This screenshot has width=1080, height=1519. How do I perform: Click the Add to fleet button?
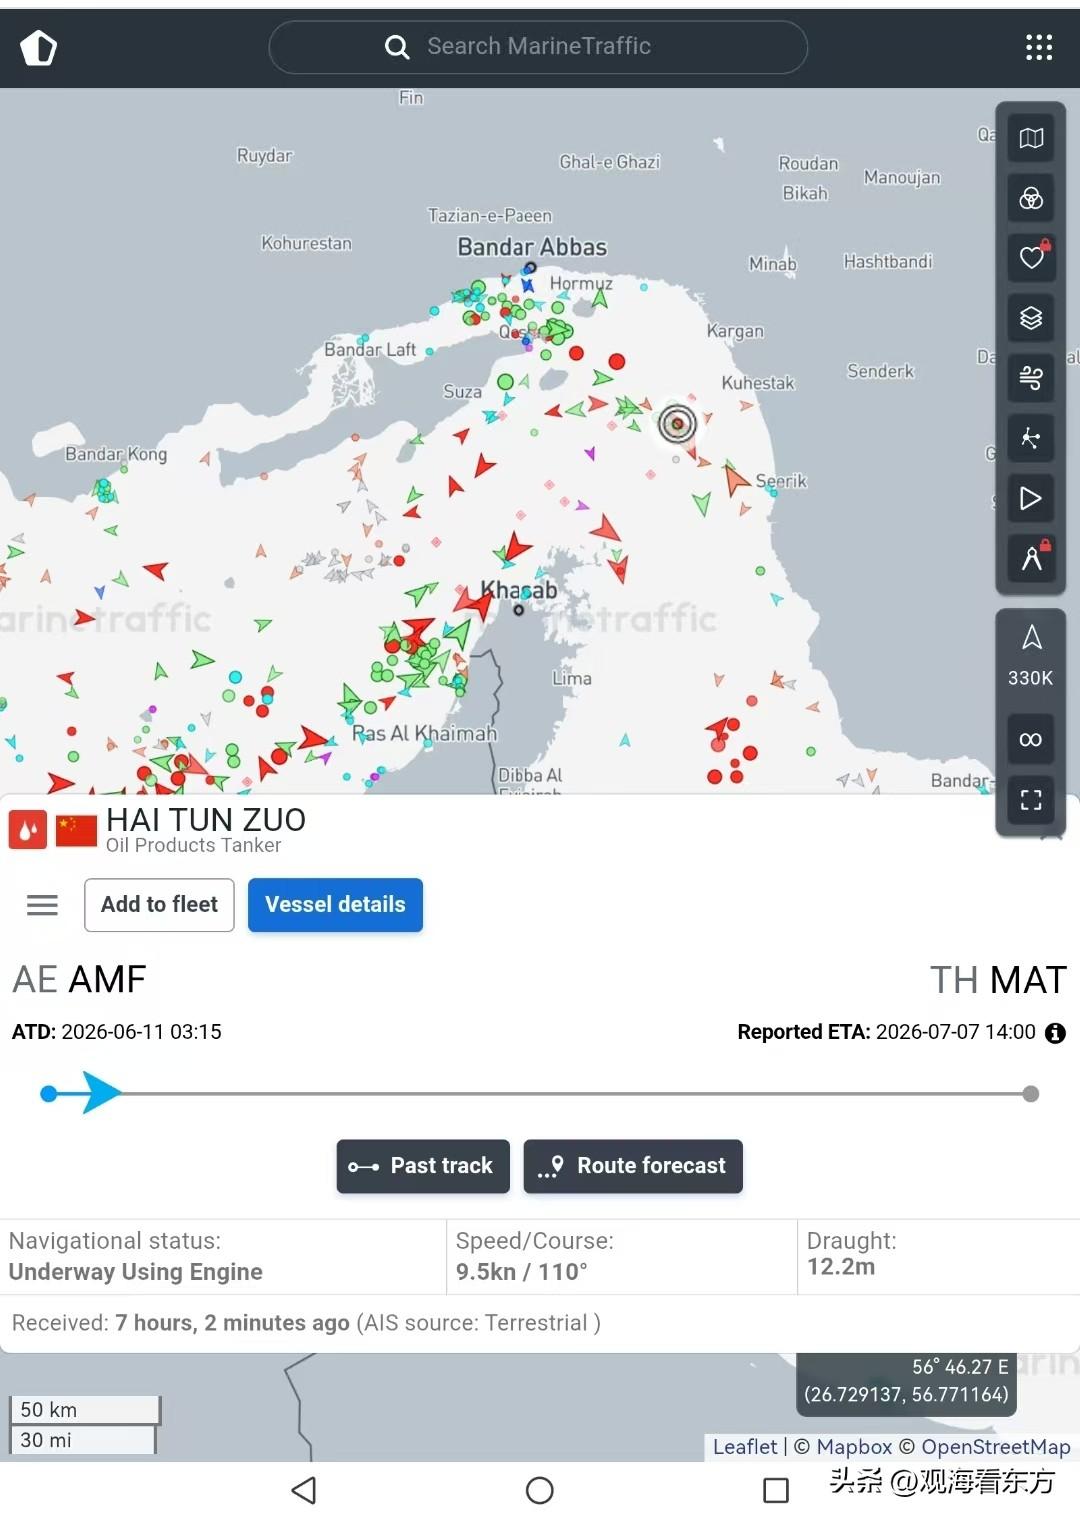point(159,905)
